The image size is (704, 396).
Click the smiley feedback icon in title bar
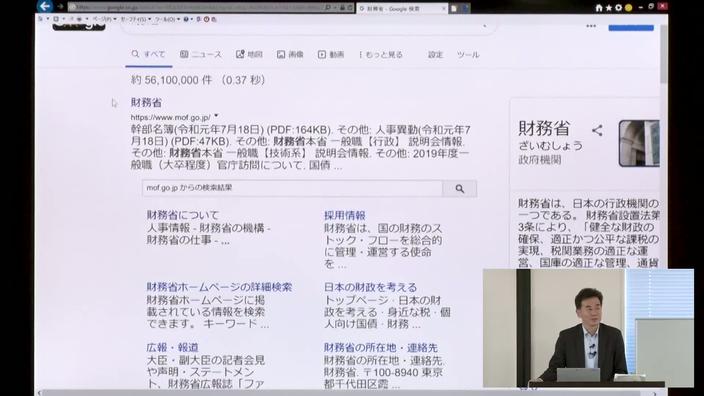pyautogui.click(x=629, y=8)
